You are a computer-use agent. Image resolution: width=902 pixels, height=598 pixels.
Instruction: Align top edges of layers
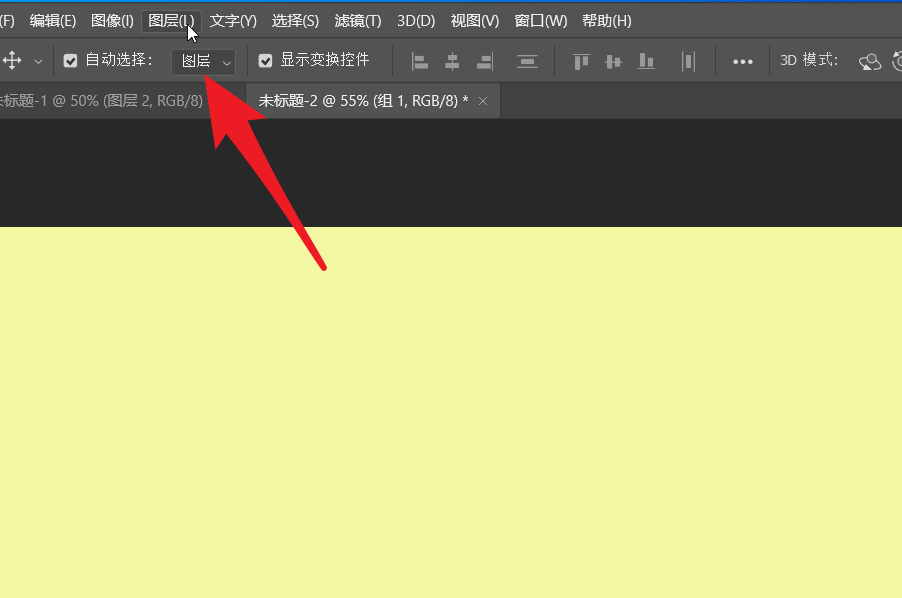pos(581,61)
